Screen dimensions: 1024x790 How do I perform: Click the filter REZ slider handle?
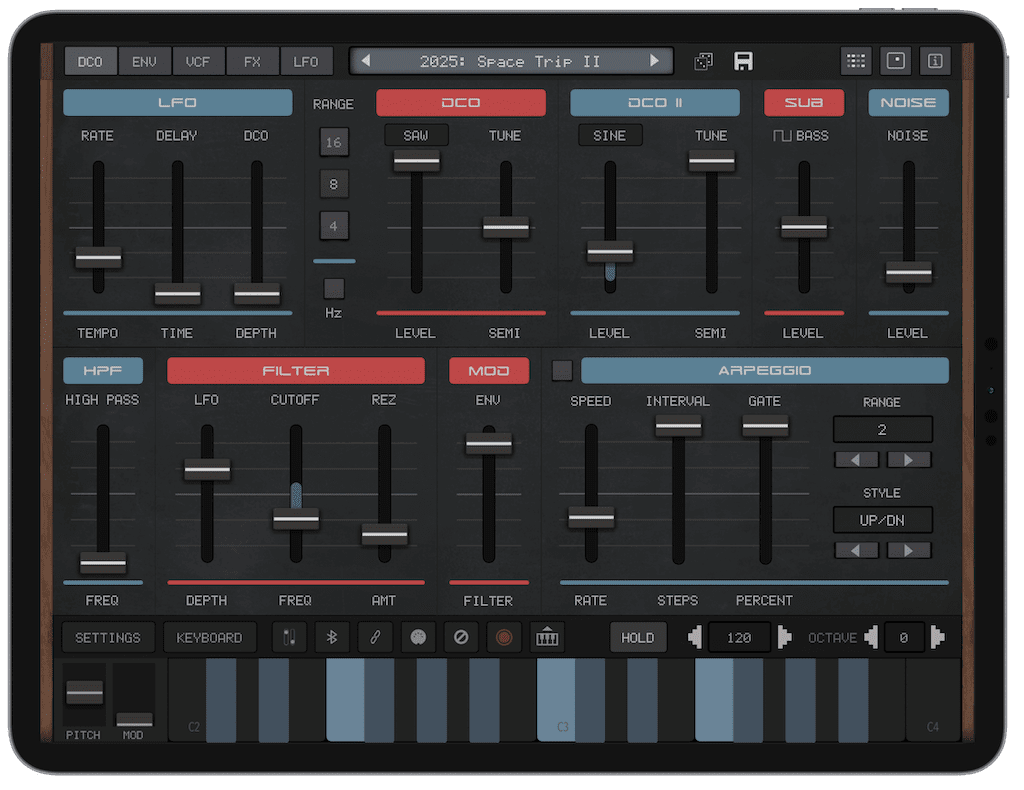click(385, 534)
